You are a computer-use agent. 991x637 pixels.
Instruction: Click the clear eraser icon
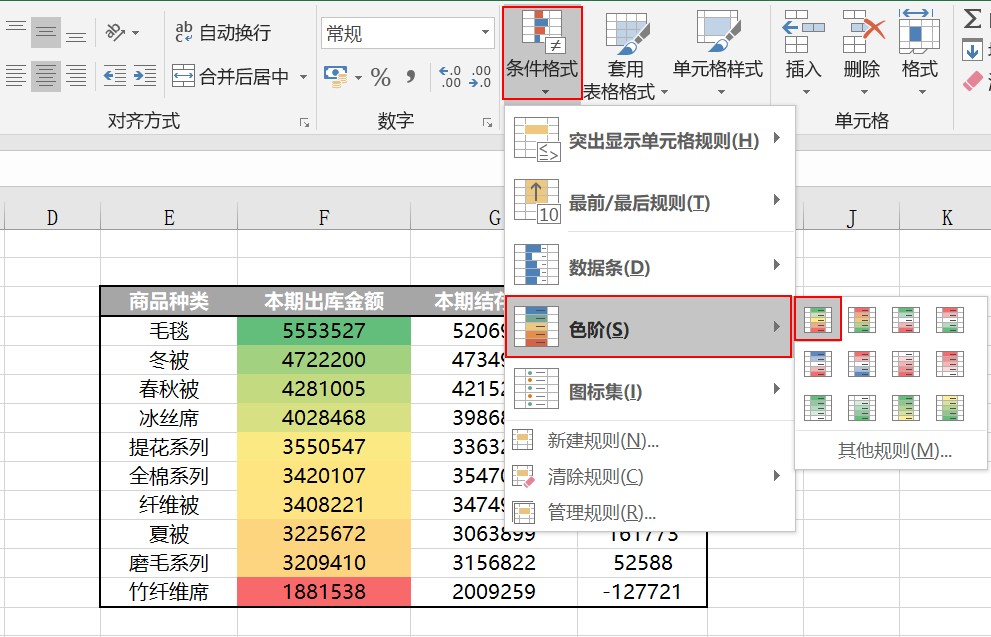pos(973,81)
